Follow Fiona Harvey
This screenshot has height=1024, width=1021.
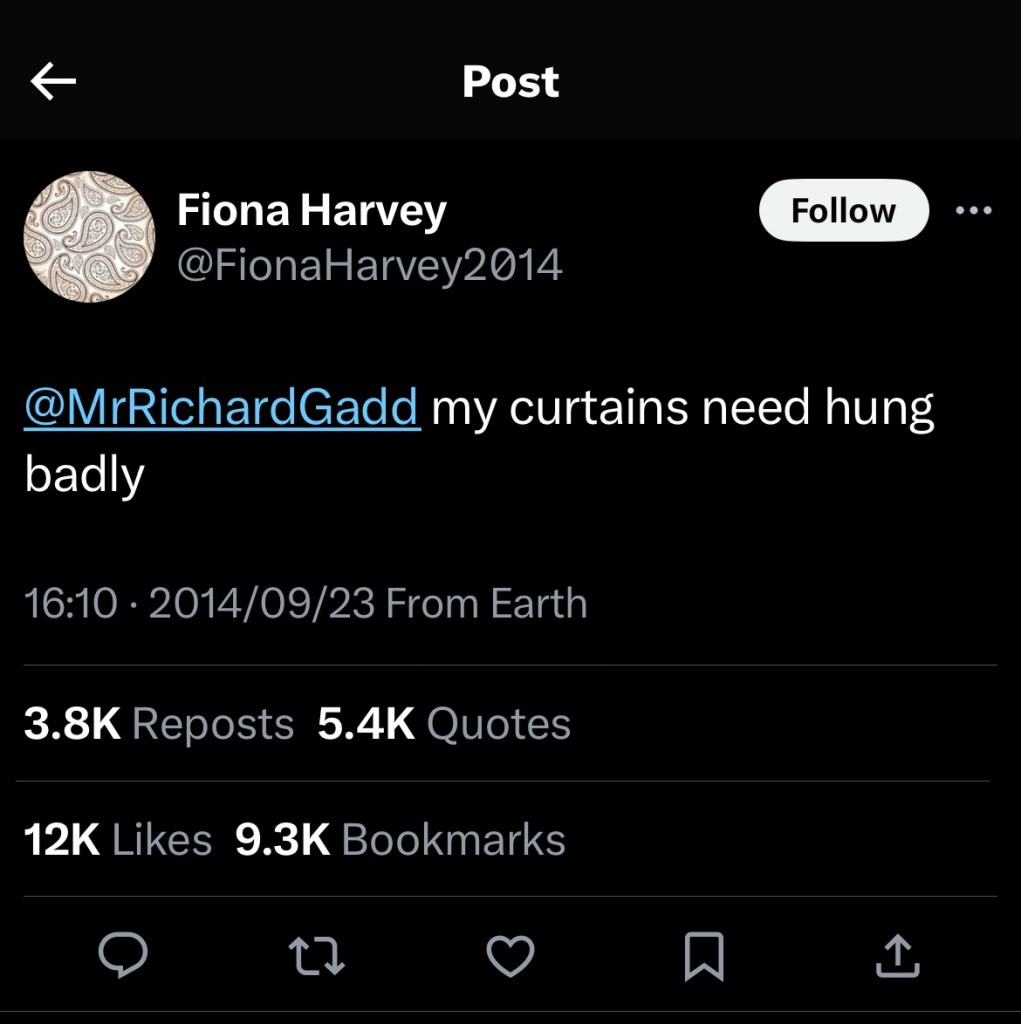coord(843,211)
